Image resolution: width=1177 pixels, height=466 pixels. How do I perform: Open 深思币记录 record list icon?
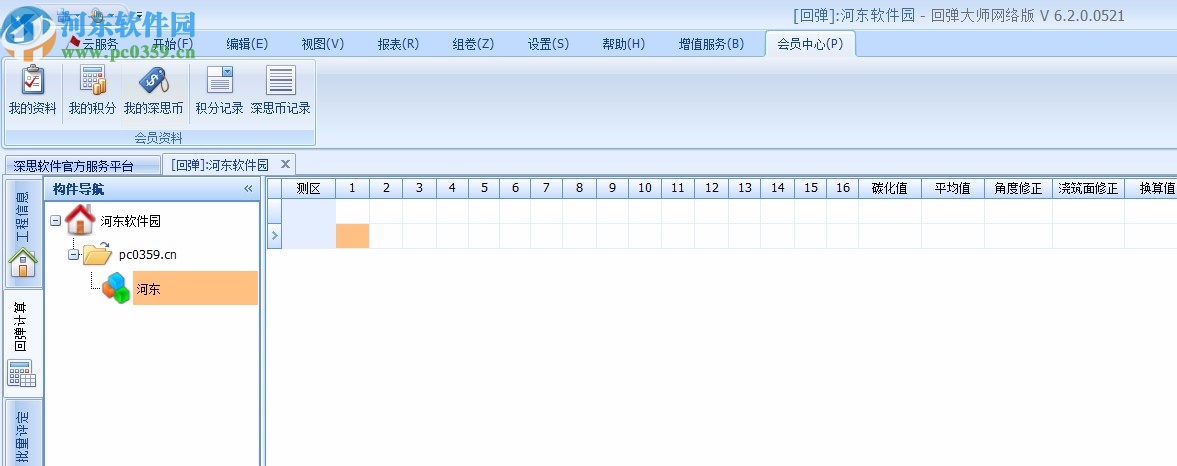(281, 81)
